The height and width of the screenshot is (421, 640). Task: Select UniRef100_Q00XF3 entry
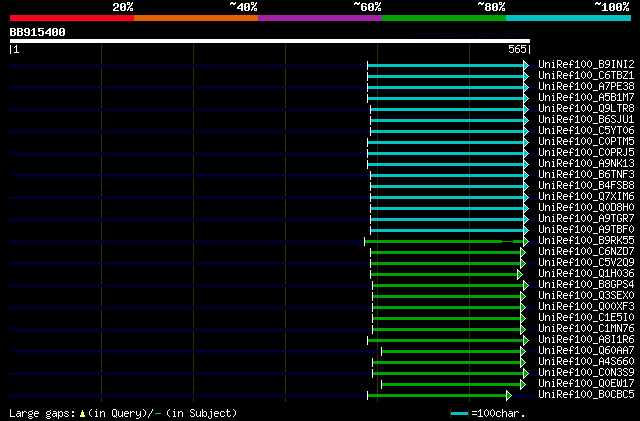coord(586,307)
